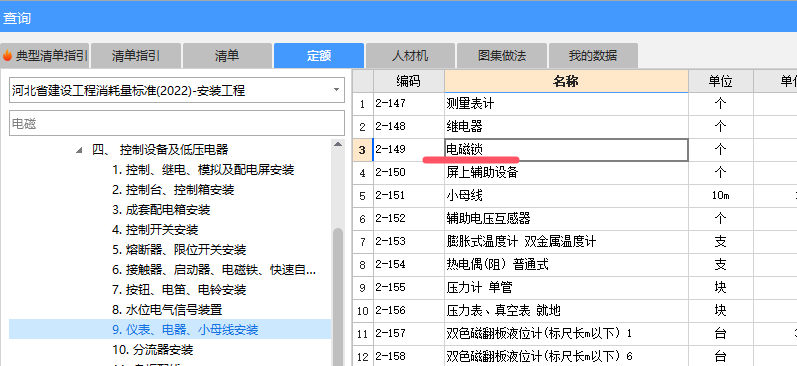
Task: Click code cell 2-148
Action: (x=409, y=127)
